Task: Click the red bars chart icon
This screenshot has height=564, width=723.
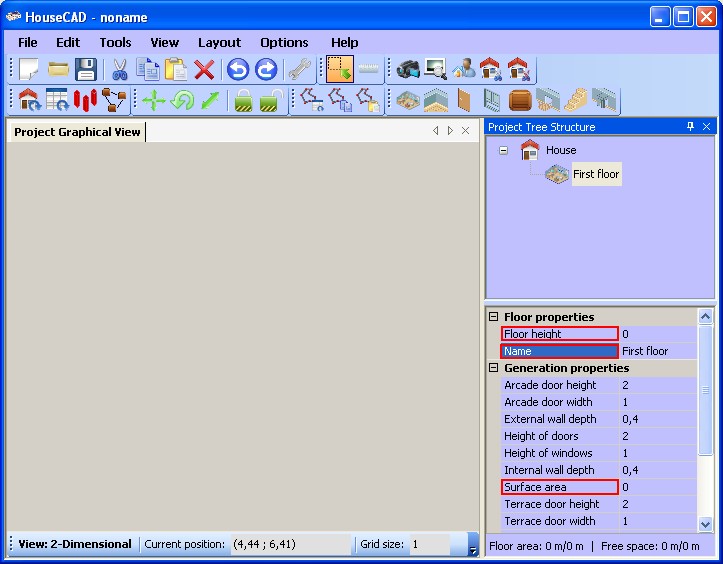Action: 85,100
